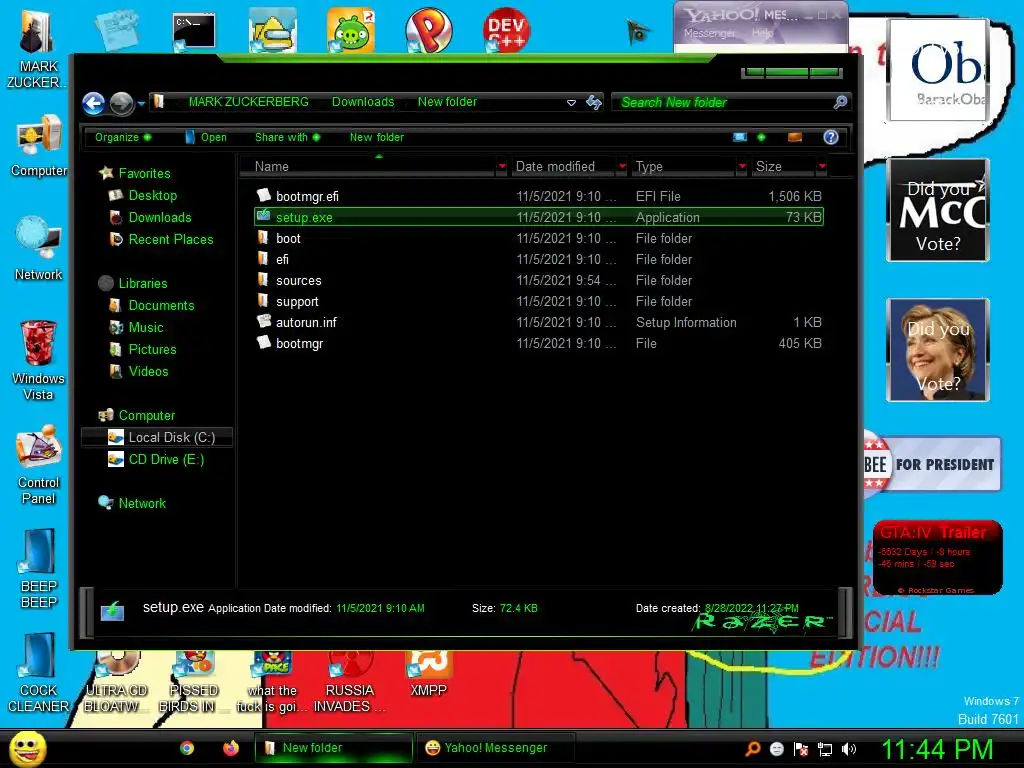
Task: Open the Name column filter dropdown
Action: click(502, 167)
